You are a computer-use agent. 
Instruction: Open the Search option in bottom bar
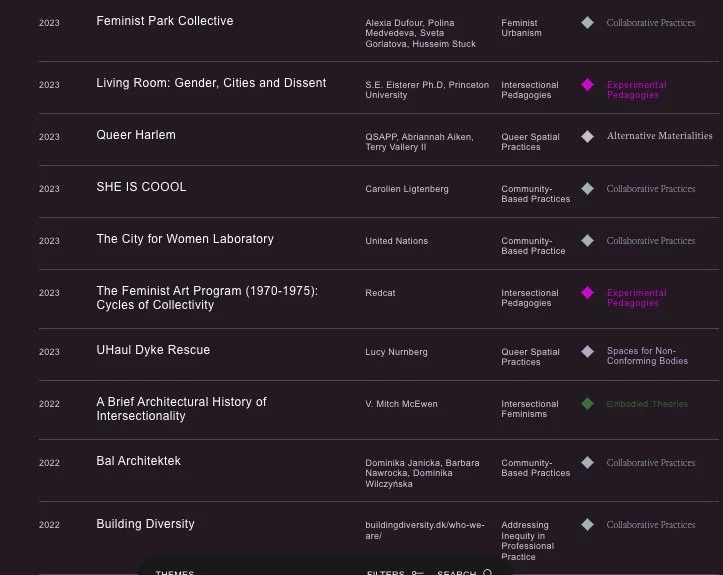pos(465,572)
